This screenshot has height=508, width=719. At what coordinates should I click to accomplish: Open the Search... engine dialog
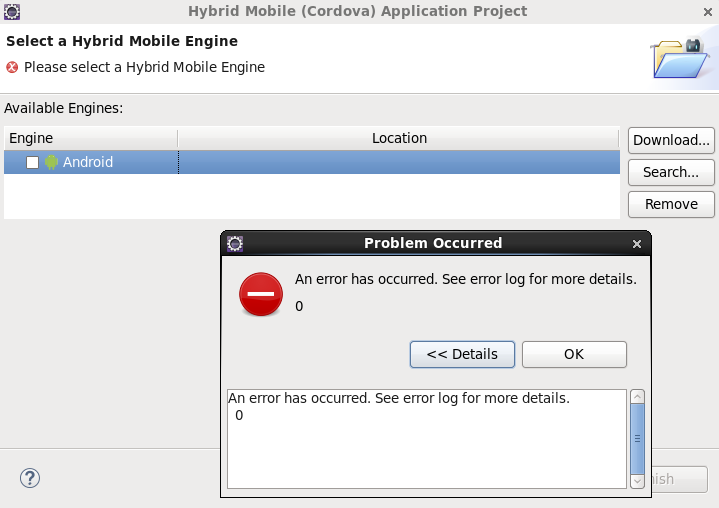(x=670, y=172)
